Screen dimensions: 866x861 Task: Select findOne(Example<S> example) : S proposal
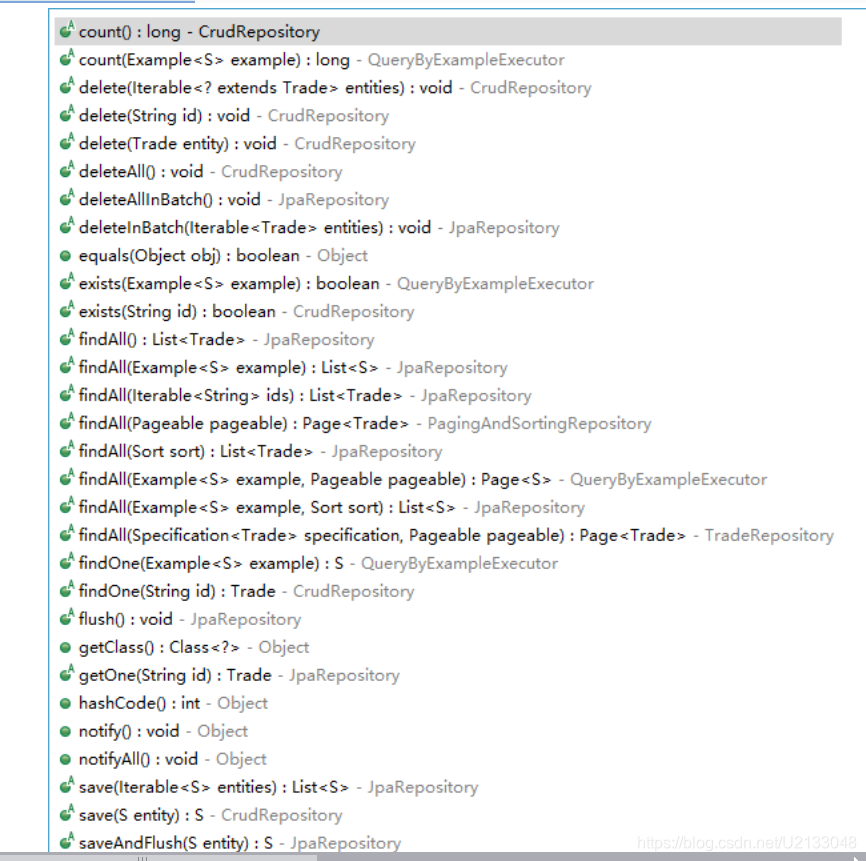coord(448,563)
